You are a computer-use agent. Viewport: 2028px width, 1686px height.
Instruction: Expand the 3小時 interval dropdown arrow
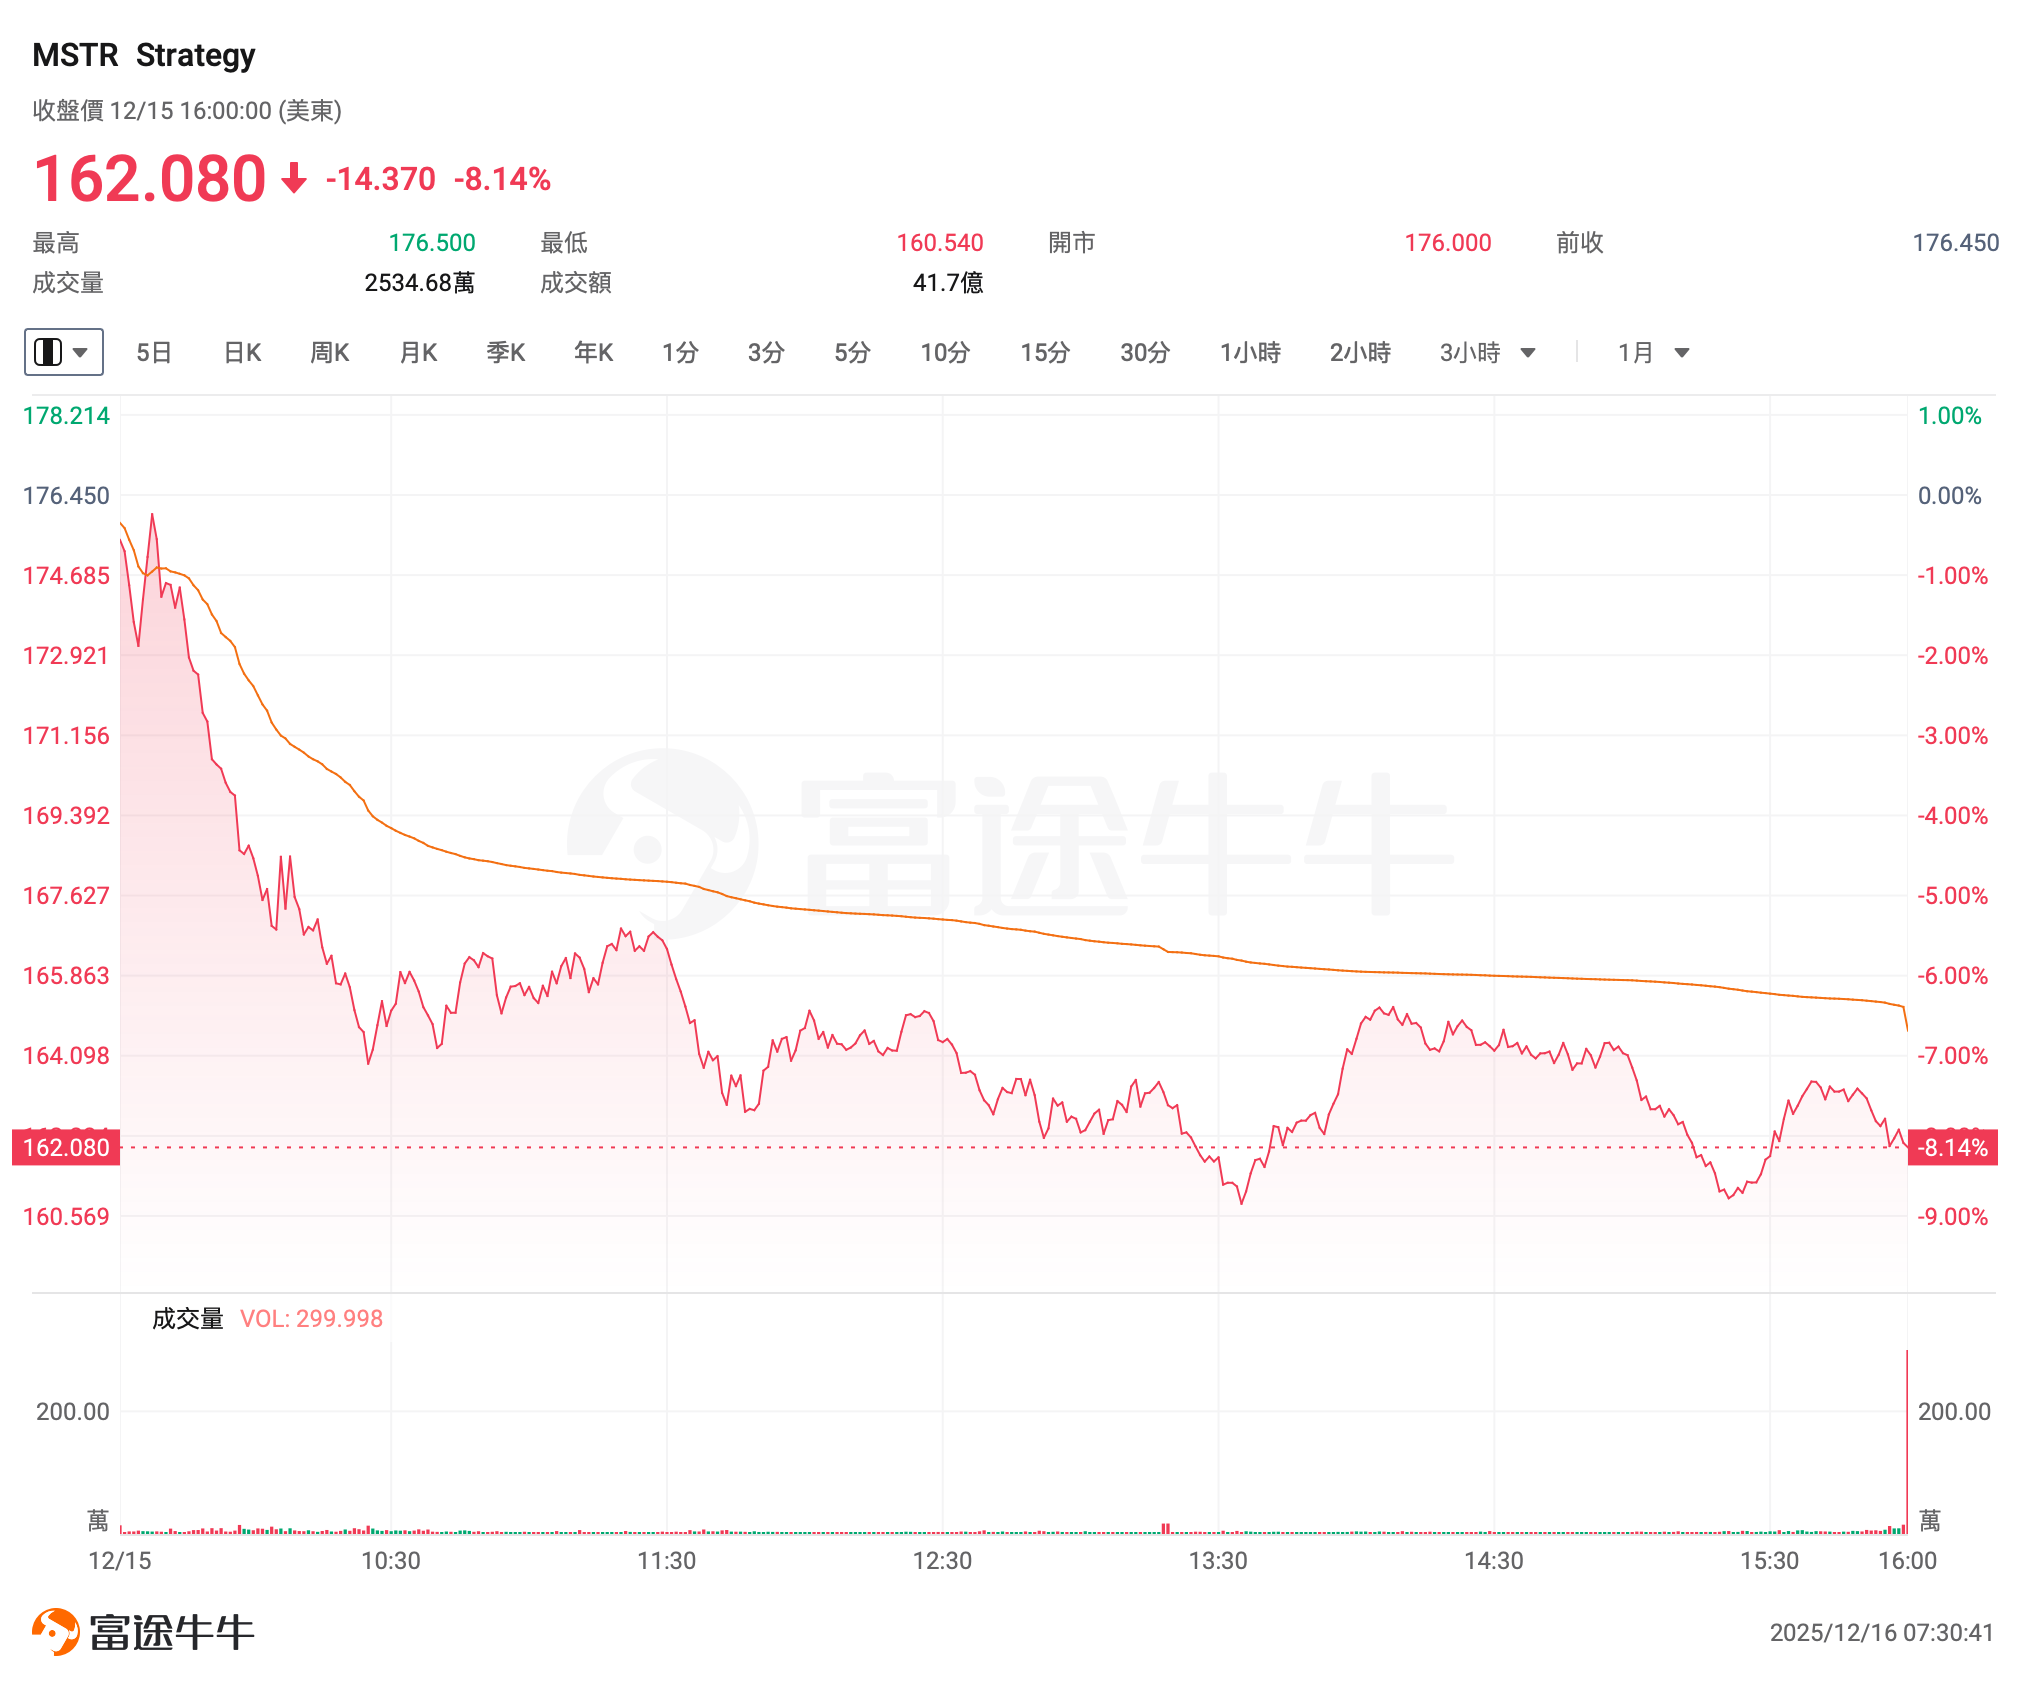(x=1528, y=353)
